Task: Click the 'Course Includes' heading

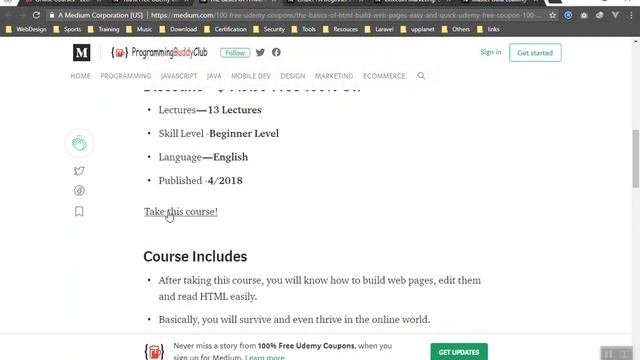Action: (x=195, y=256)
